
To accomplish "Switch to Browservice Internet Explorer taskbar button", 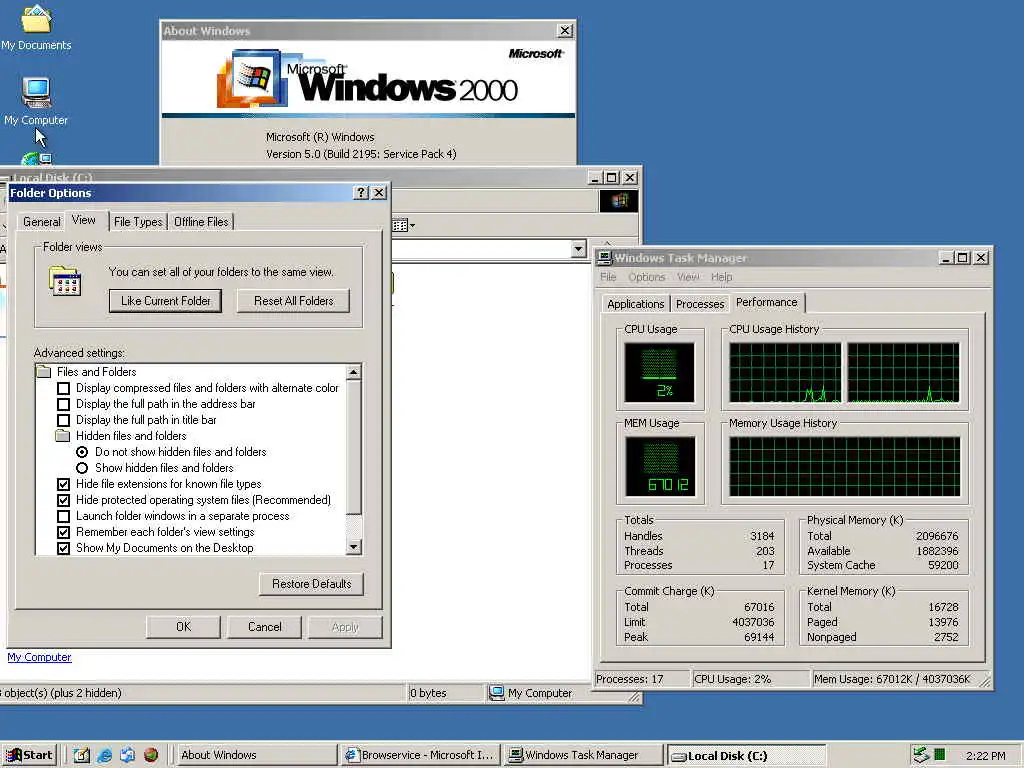I will pyautogui.click(x=420, y=755).
